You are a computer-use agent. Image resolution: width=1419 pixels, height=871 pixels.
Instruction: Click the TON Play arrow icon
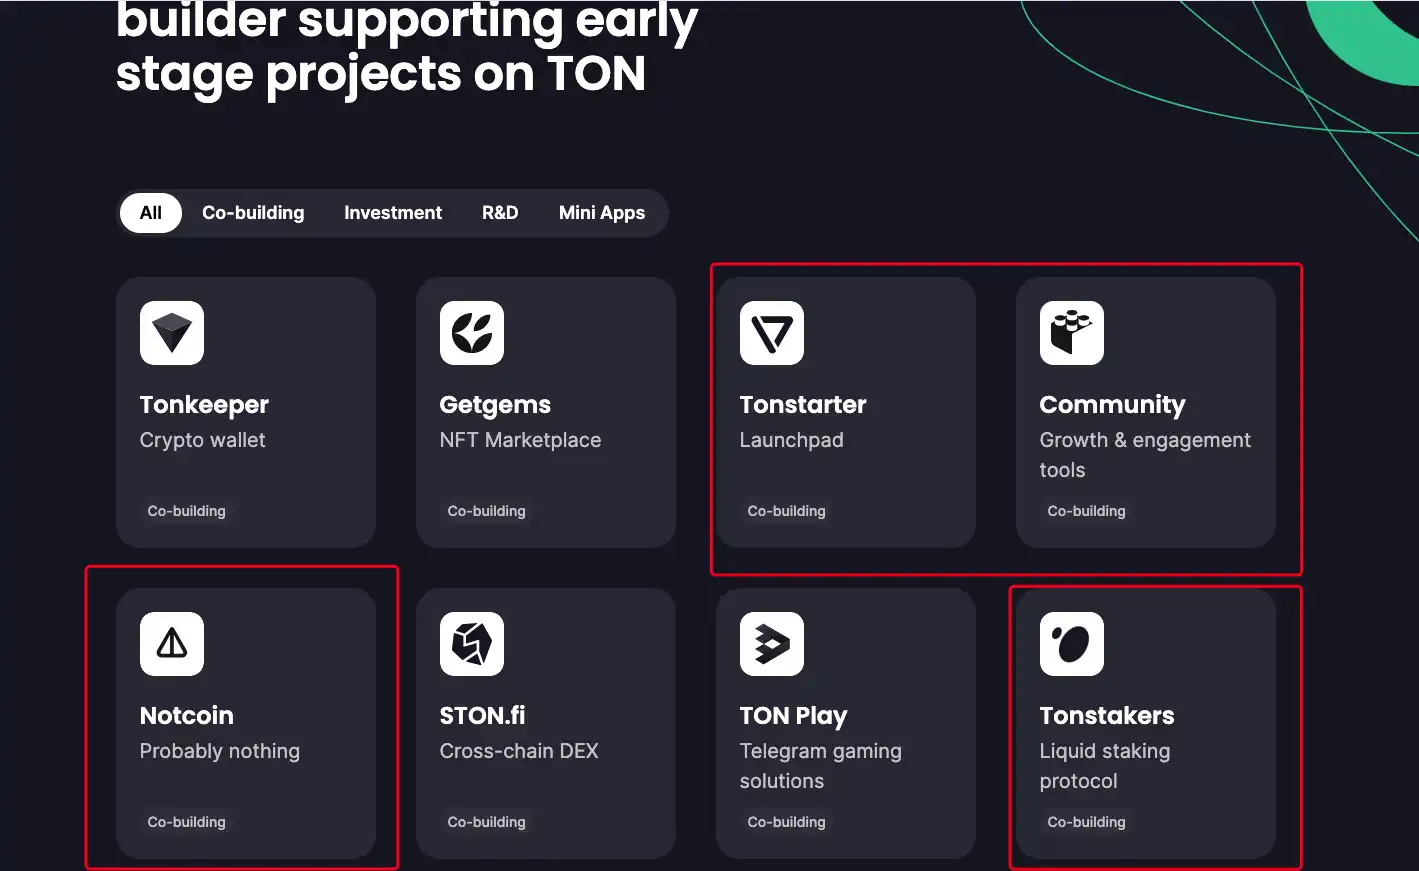(x=772, y=644)
